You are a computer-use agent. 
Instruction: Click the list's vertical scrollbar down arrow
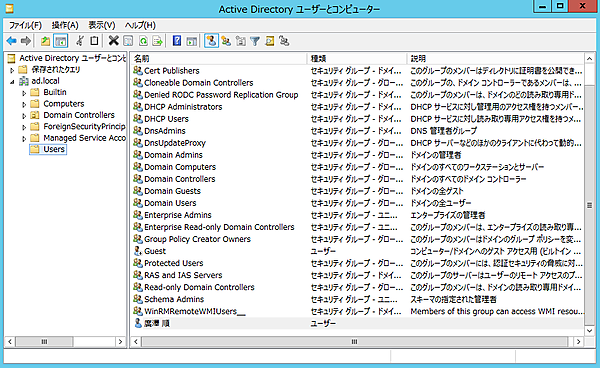pos(589,331)
